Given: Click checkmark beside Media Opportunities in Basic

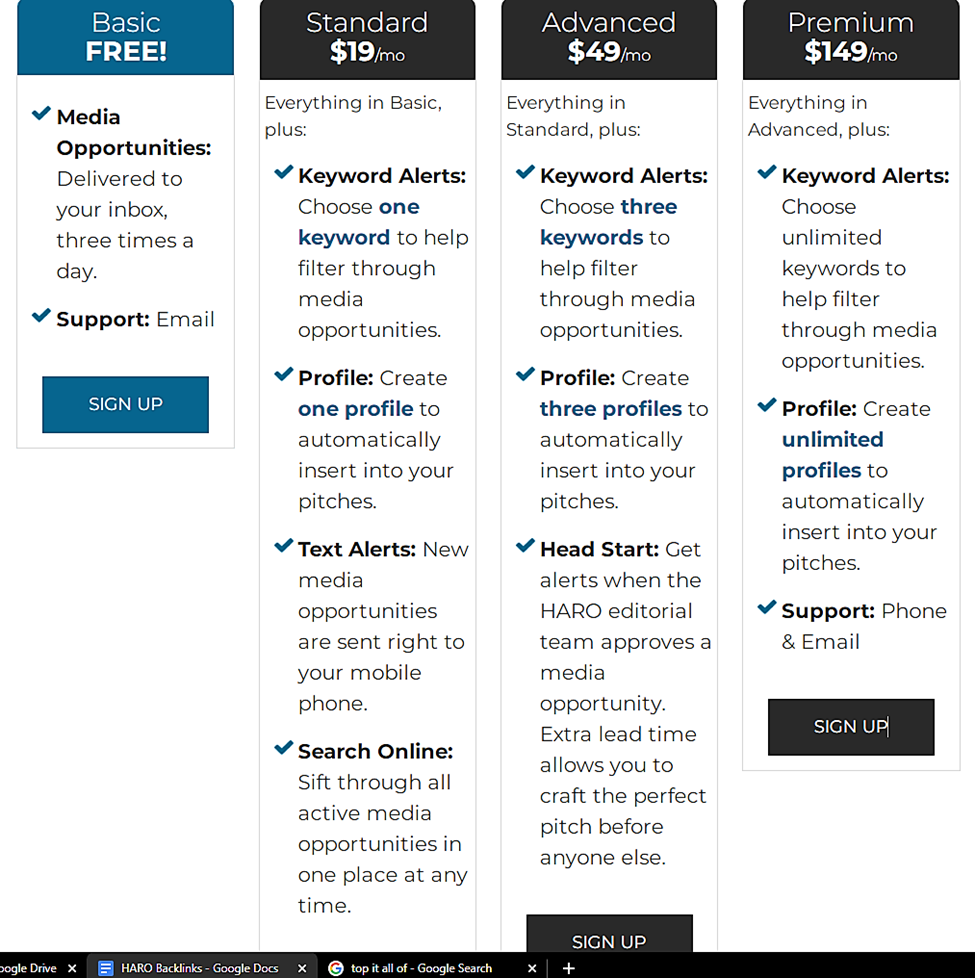Looking at the screenshot, I should (x=41, y=114).
